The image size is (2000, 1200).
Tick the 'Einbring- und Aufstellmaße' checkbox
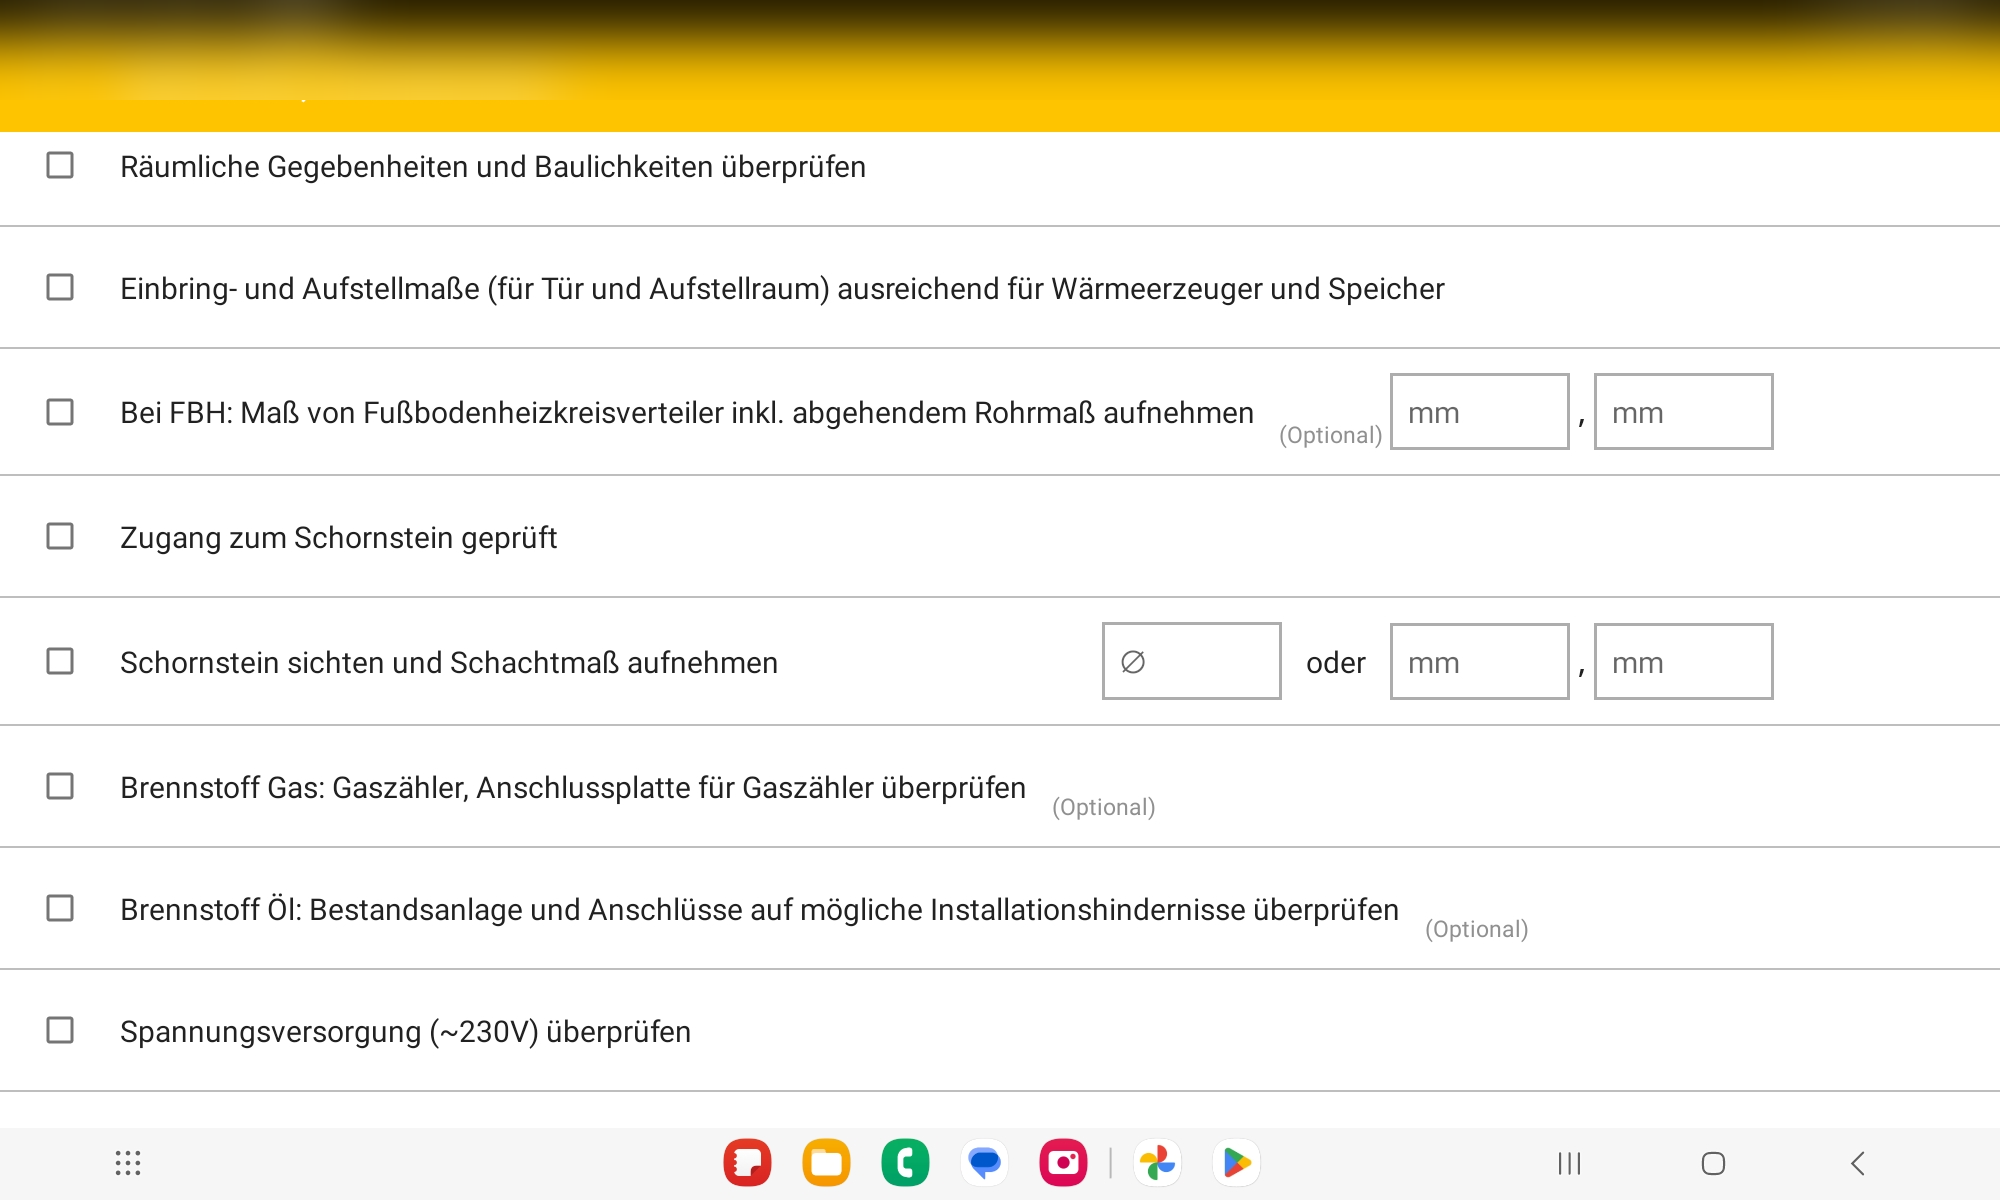[60, 287]
